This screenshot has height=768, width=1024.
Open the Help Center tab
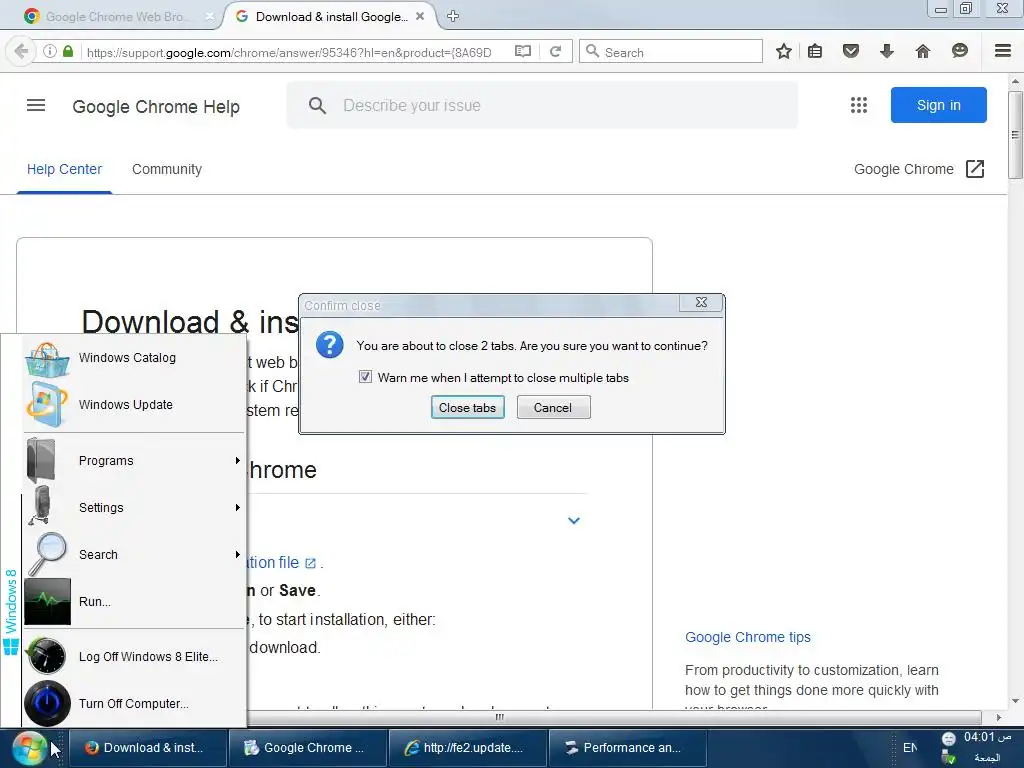[x=64, y=169]
